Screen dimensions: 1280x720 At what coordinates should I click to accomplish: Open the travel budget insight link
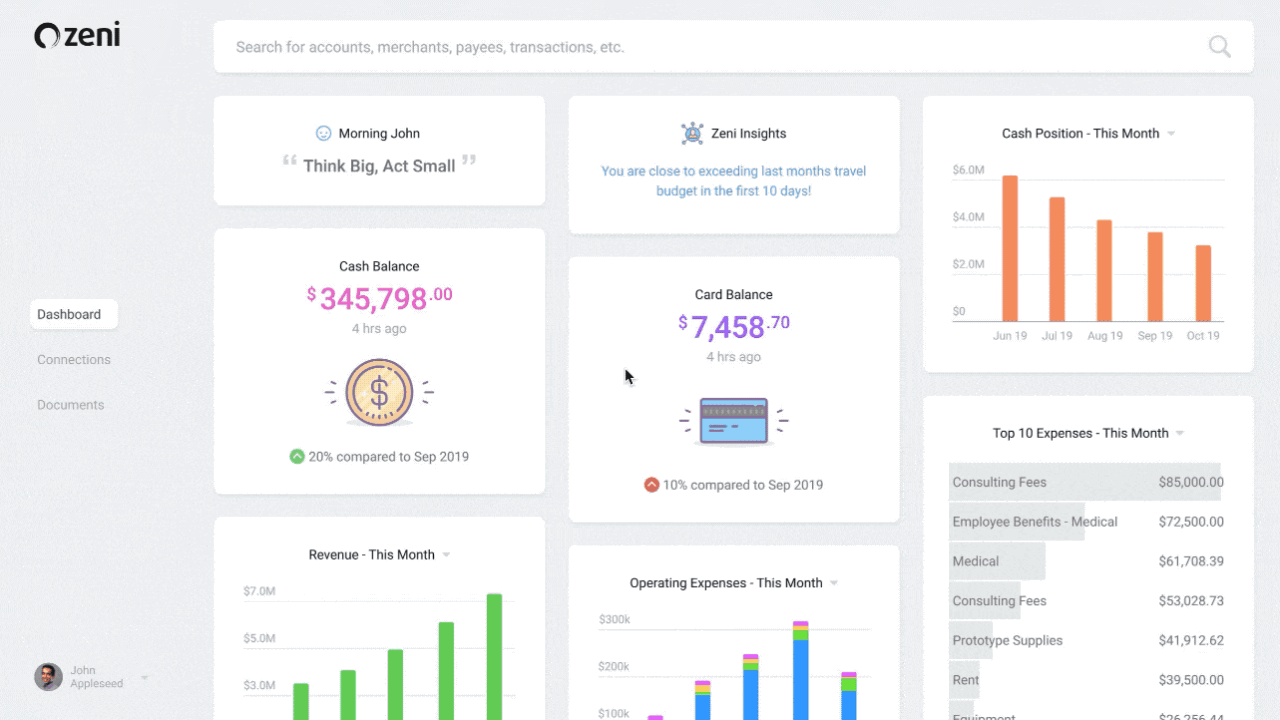734,181
